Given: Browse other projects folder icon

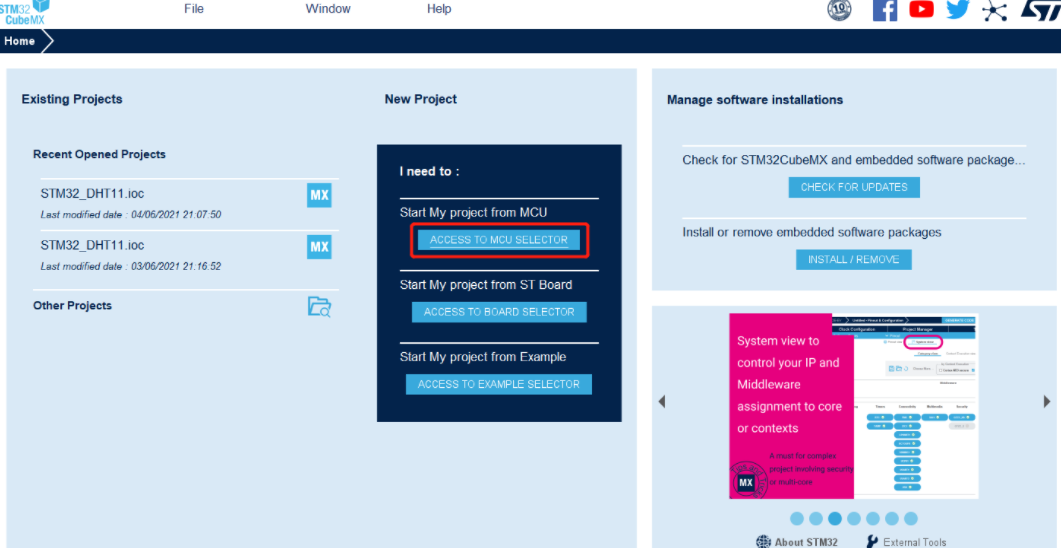Looking at the screenshot, I should [x=319, y=306].
